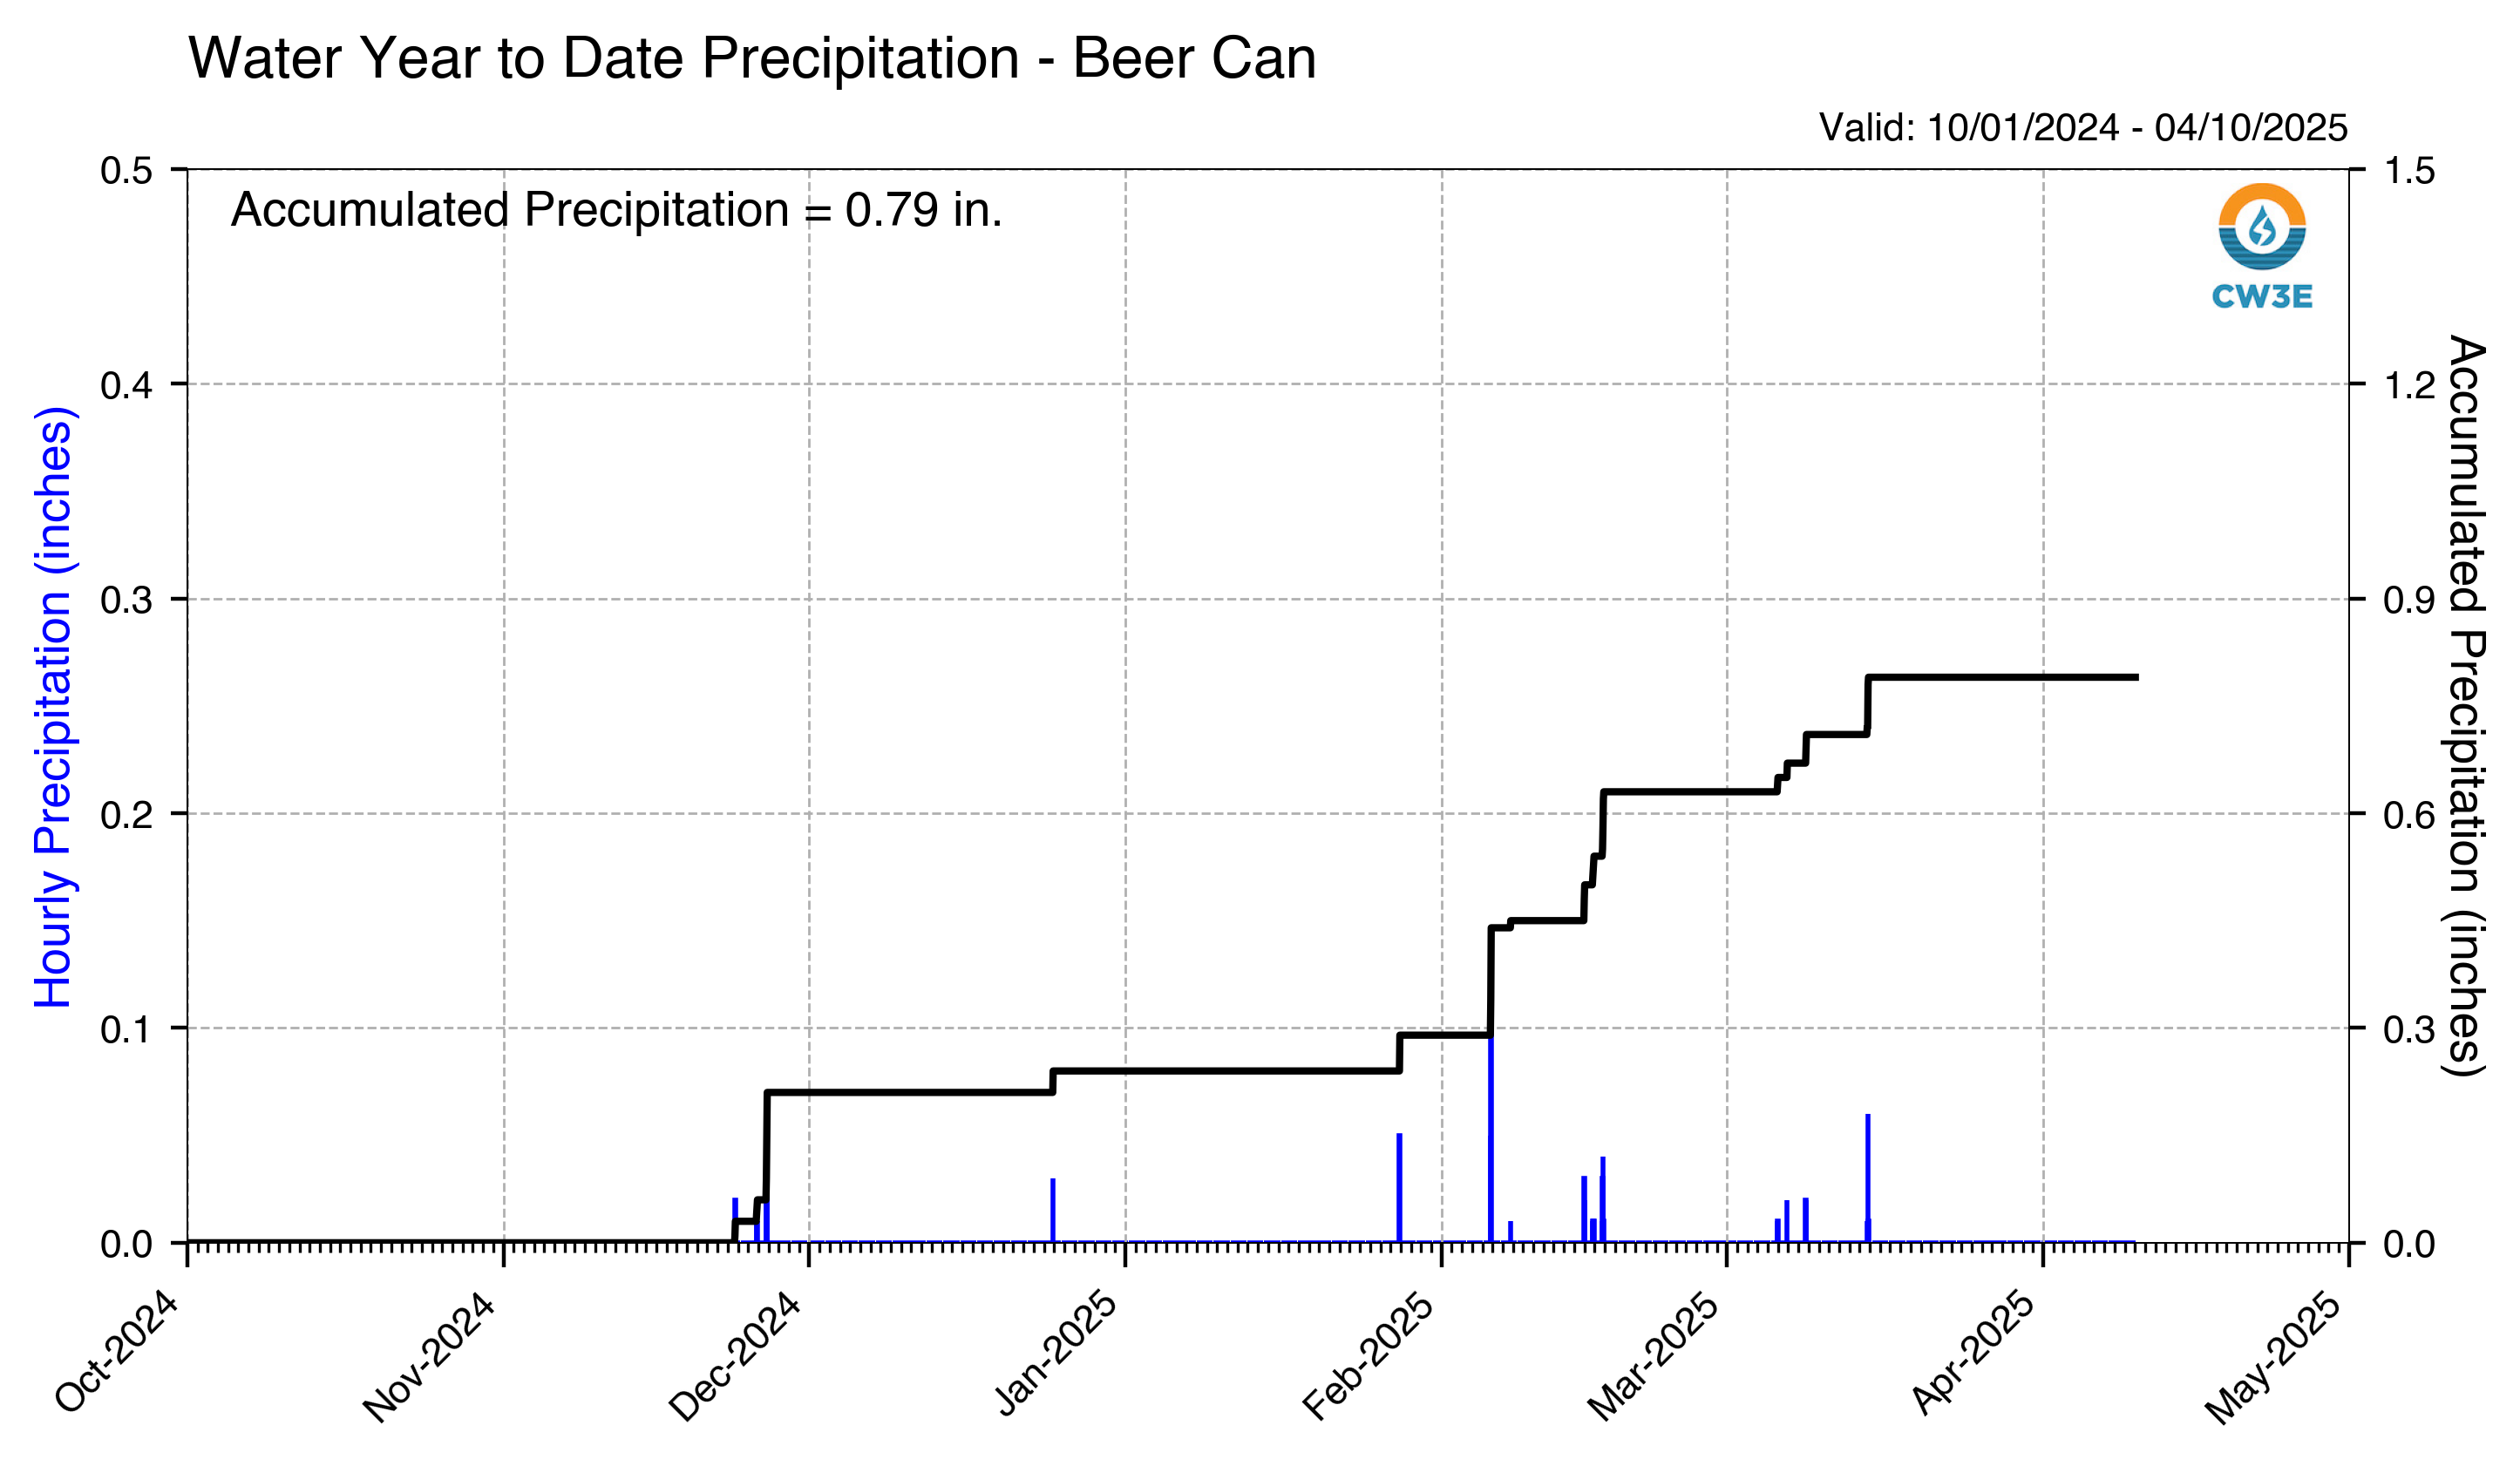This screenshot has height=1466, width=2520.
Task: Click the Dec-2024 x-axis label
Action: [735, 1356]
